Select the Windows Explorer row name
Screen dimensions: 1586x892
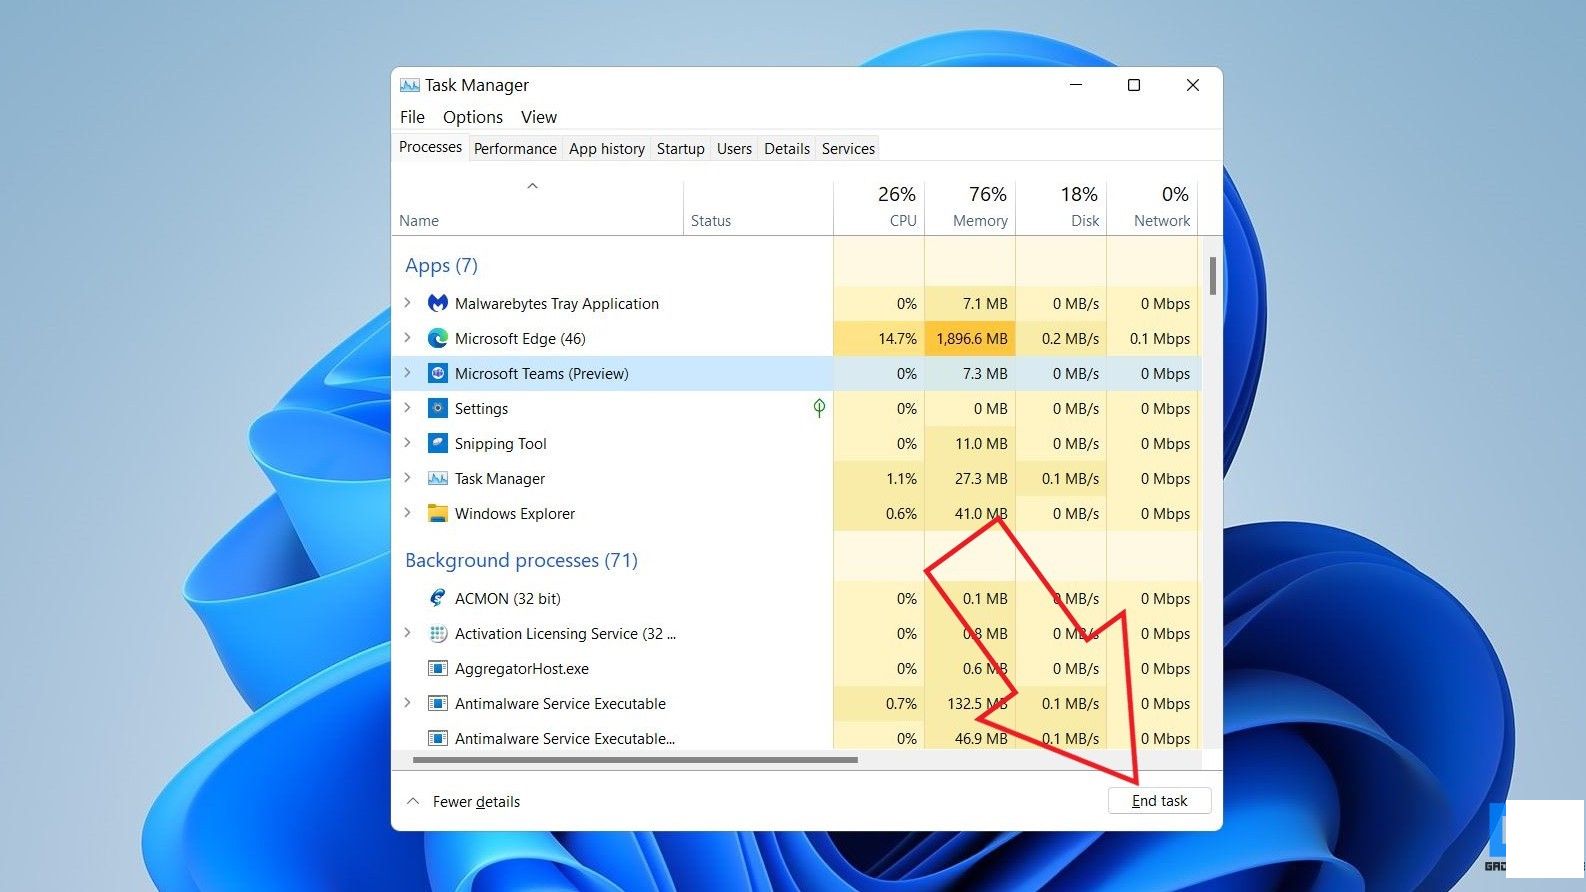coord(515,513)
